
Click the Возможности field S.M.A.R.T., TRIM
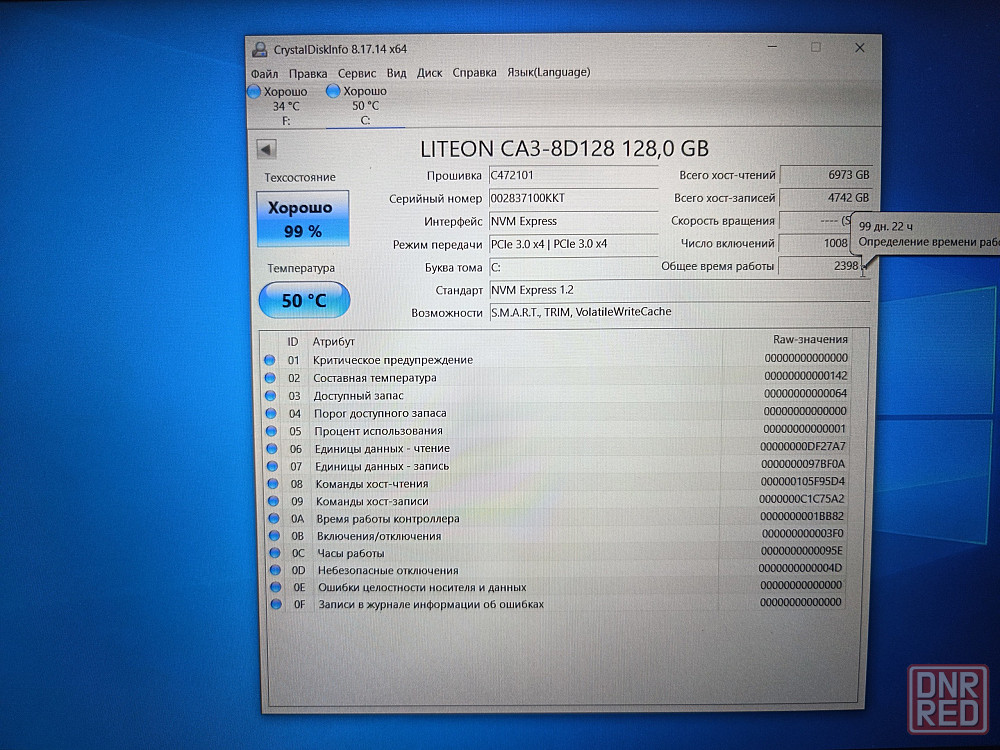coord(679,312)
